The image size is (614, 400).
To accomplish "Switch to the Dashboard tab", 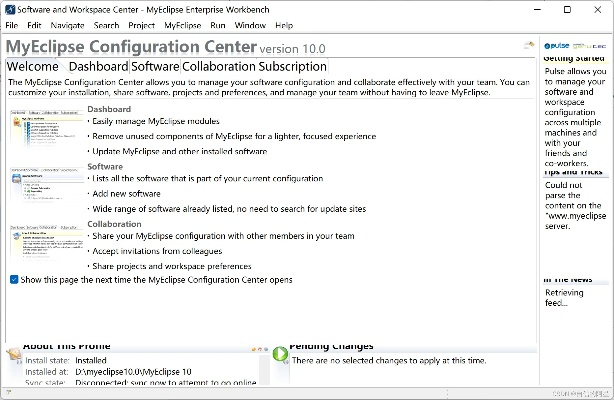I will 98,66.
